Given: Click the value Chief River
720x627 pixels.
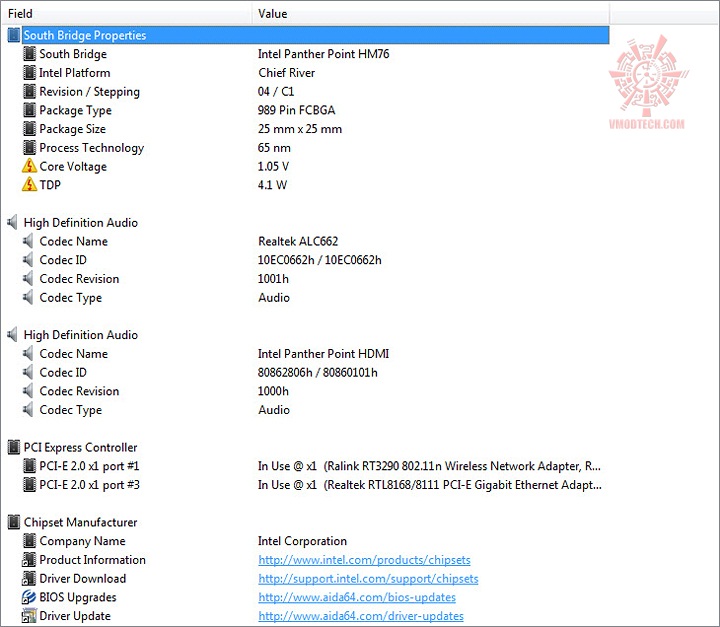Looking at the screenshot, I should point(287,73).
